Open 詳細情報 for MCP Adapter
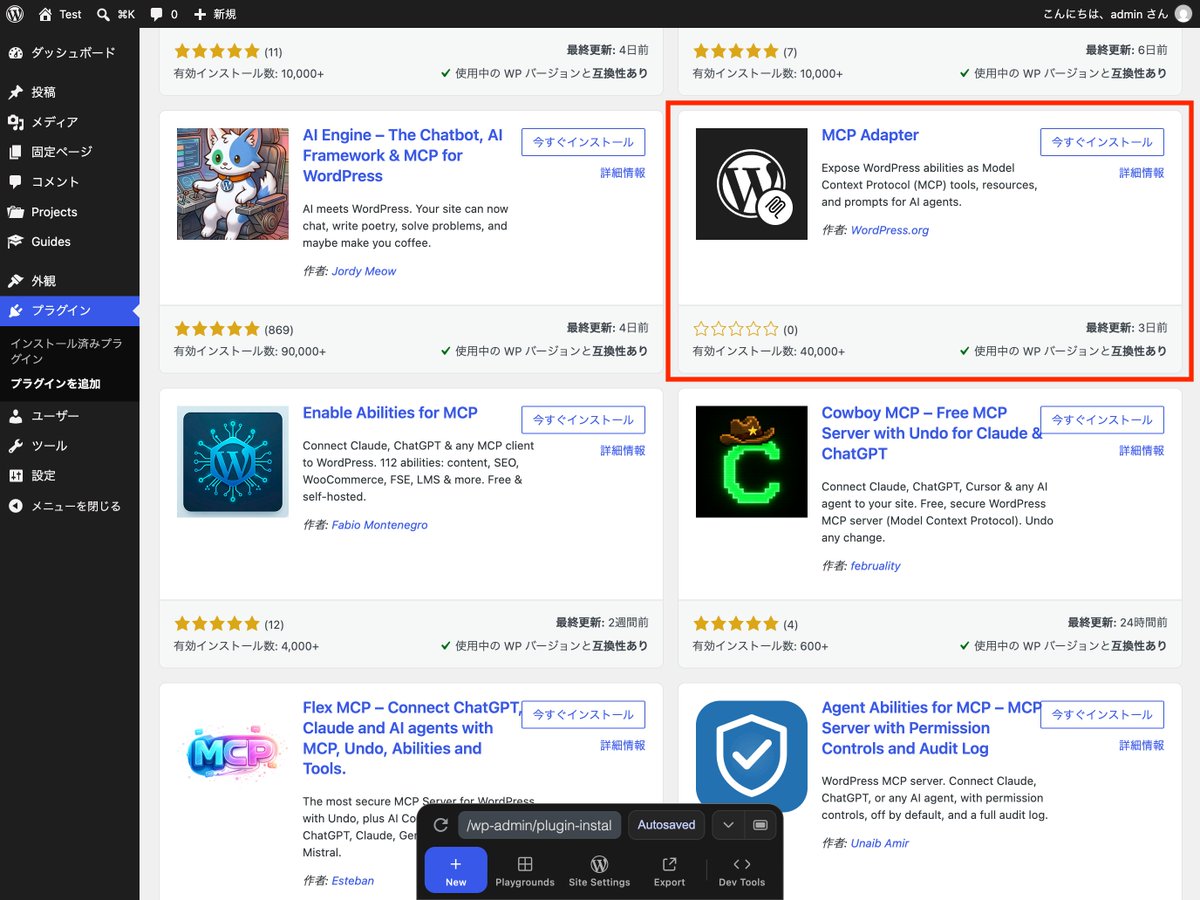Viewport: 1200px width, 900px height. pos(1142,173)
